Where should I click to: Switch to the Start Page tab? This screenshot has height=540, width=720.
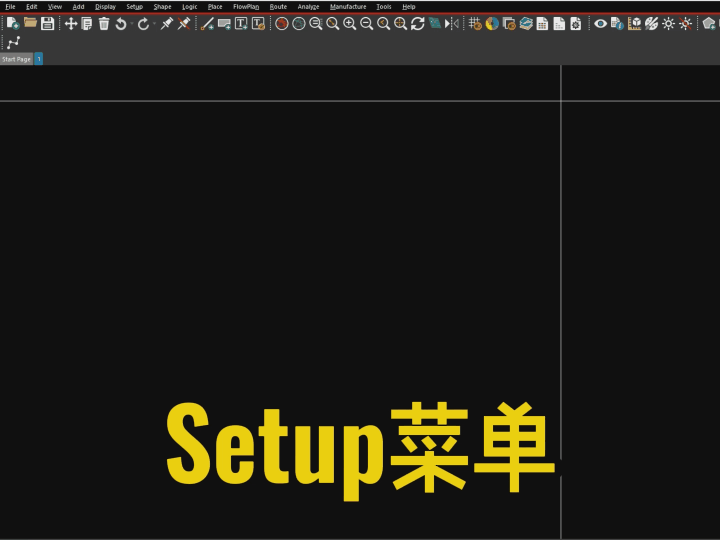point(16,59)
